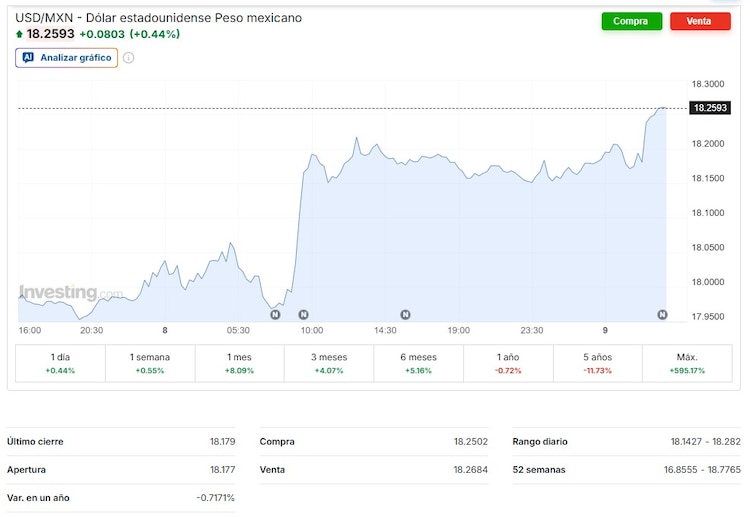Click the Compra quote 18.2502
Screen dimensions: 750x517
471,441
